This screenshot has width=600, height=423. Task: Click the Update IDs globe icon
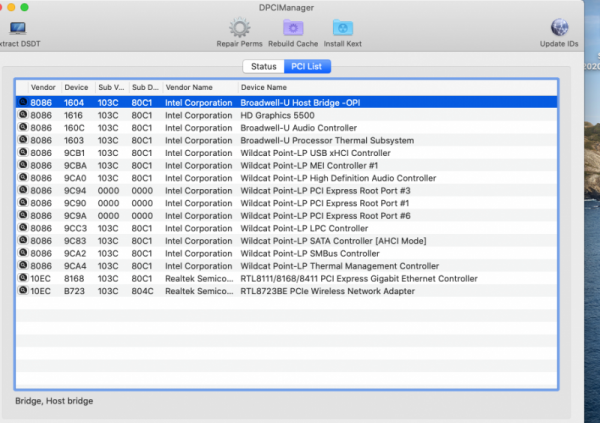click(x=561, y=28)
